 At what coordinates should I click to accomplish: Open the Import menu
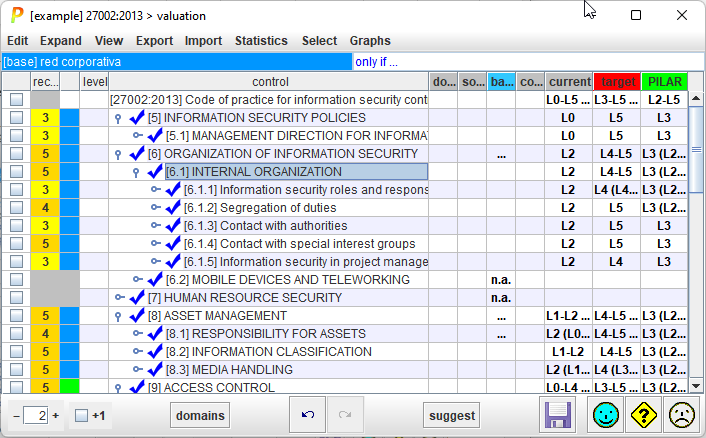[x=204, y=41]
